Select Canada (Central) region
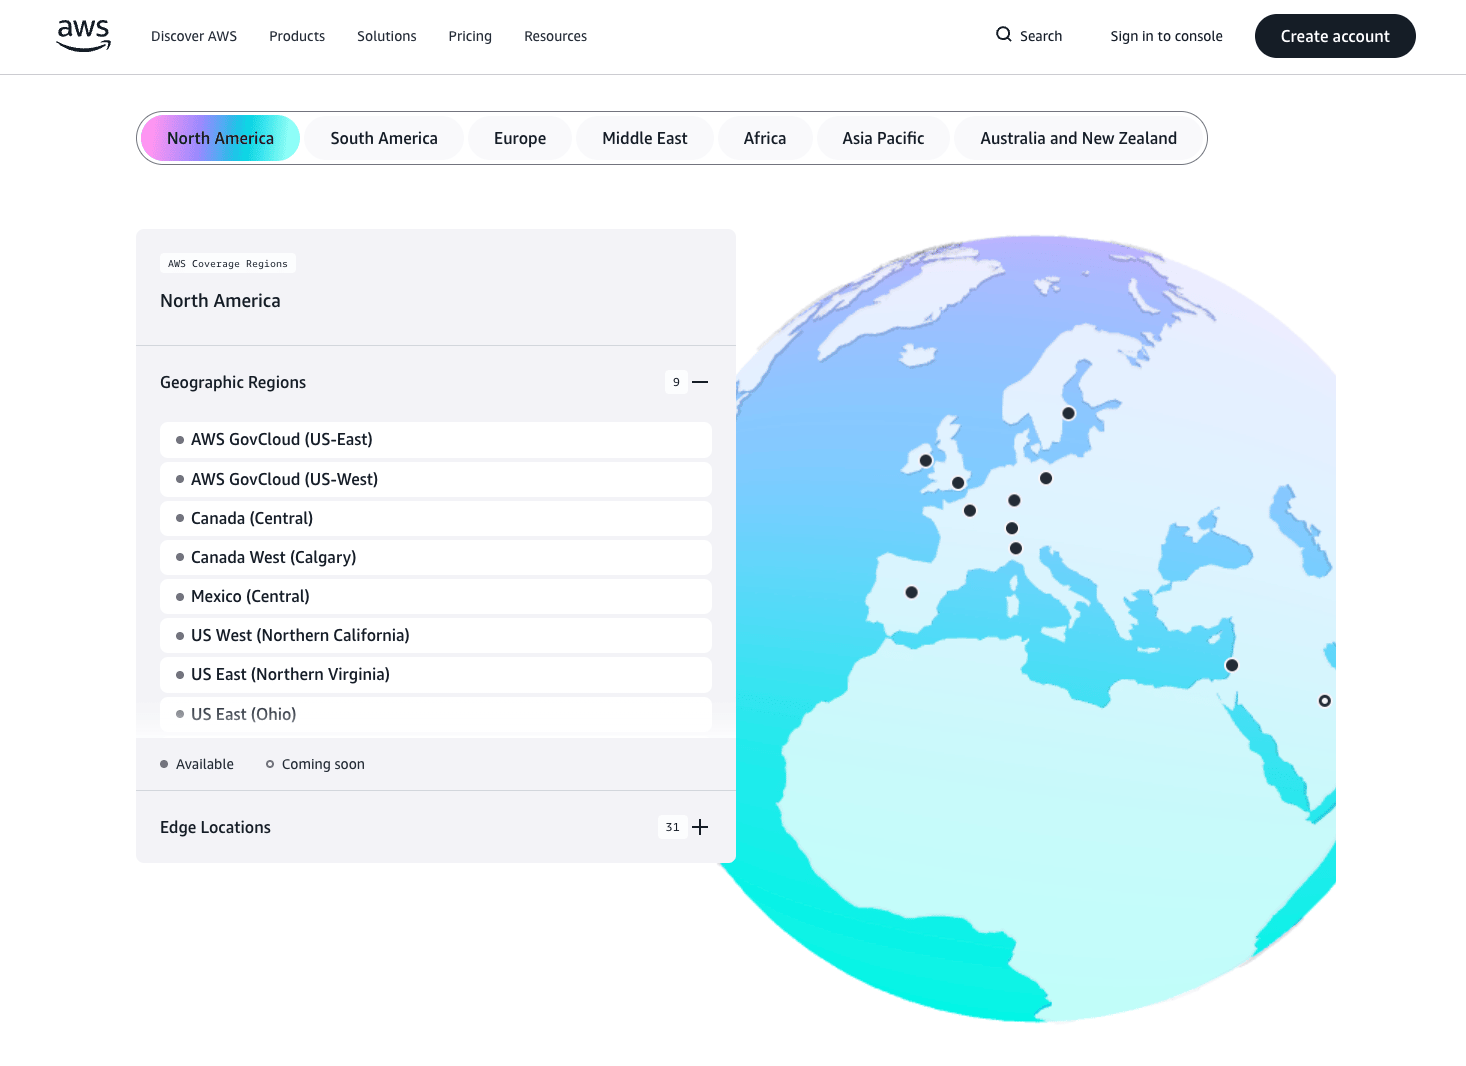1466x1066 pixels. click(x=436, y=518)
